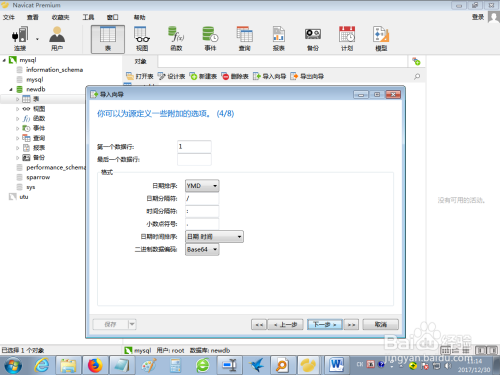Select information_schema in the tree
The width and height of the screenshot is (500, 375).
pos(54,70)
